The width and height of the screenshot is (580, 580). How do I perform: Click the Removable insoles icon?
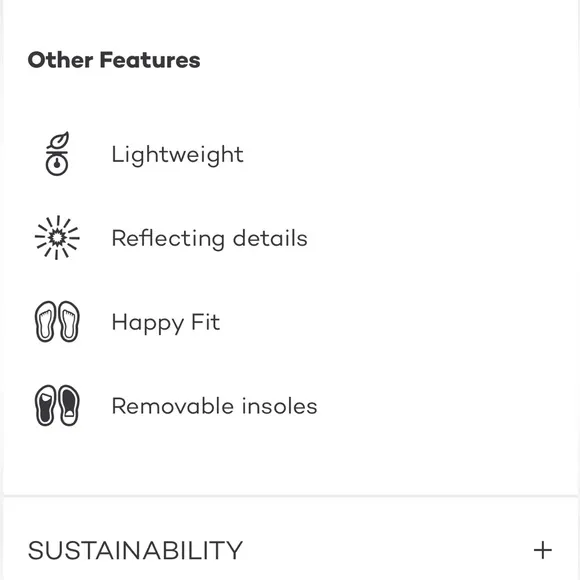pos(57,405)
